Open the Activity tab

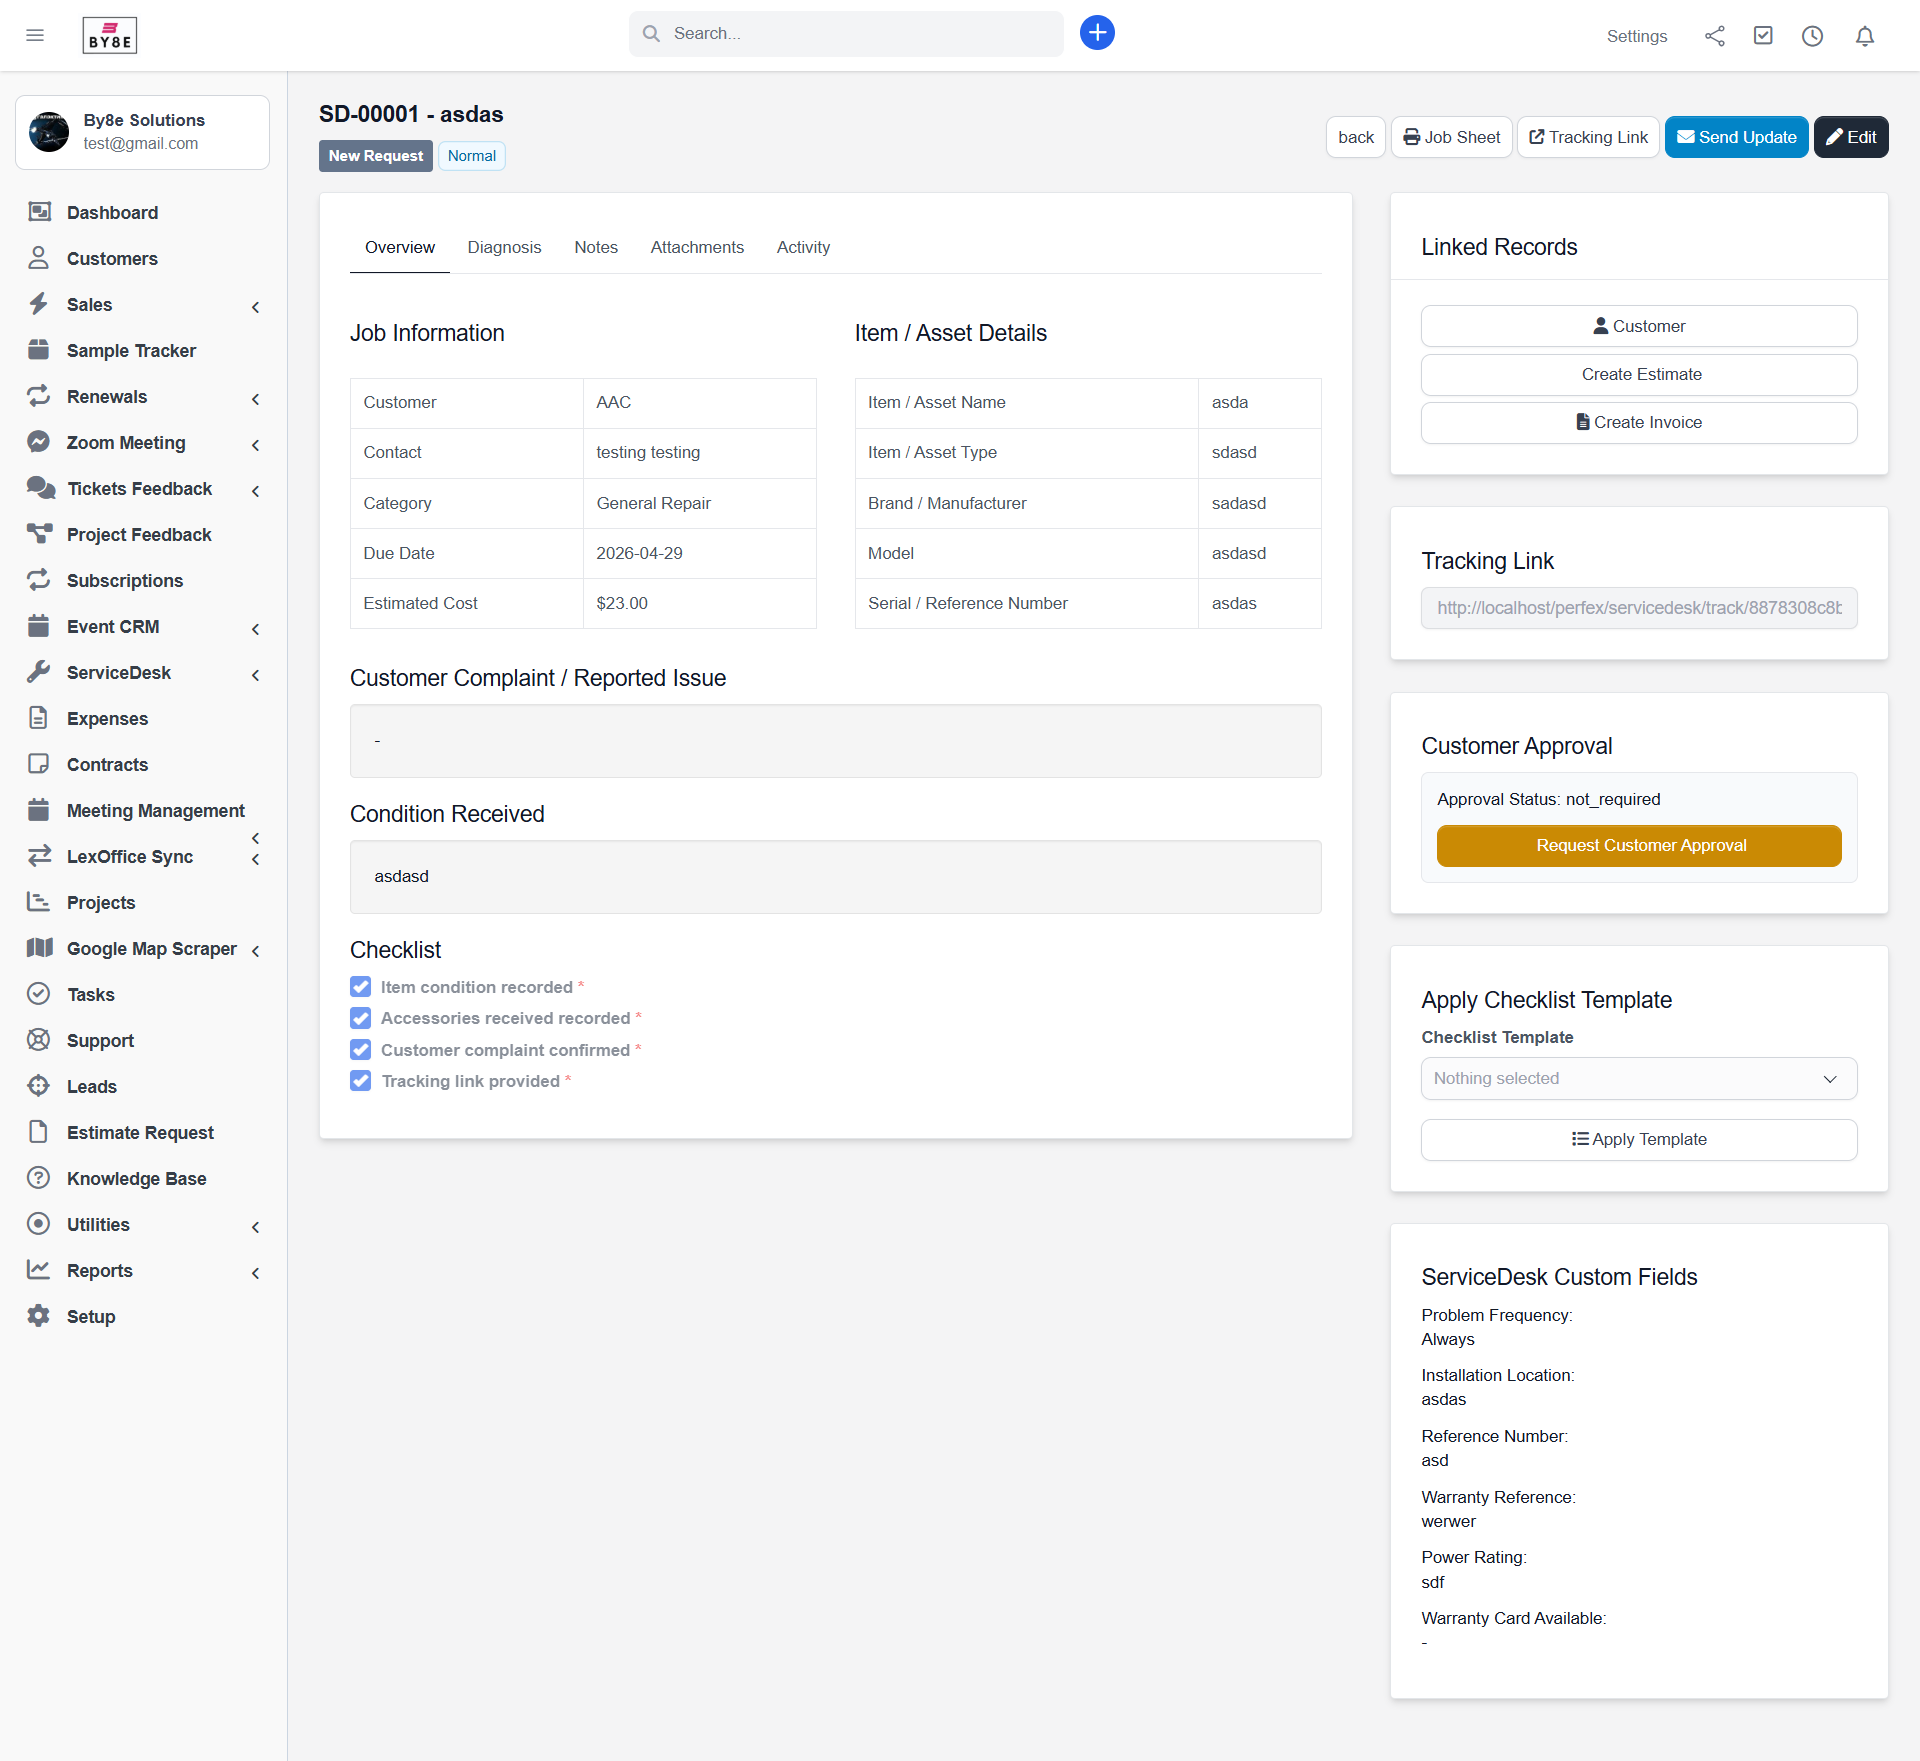[803, 247]
